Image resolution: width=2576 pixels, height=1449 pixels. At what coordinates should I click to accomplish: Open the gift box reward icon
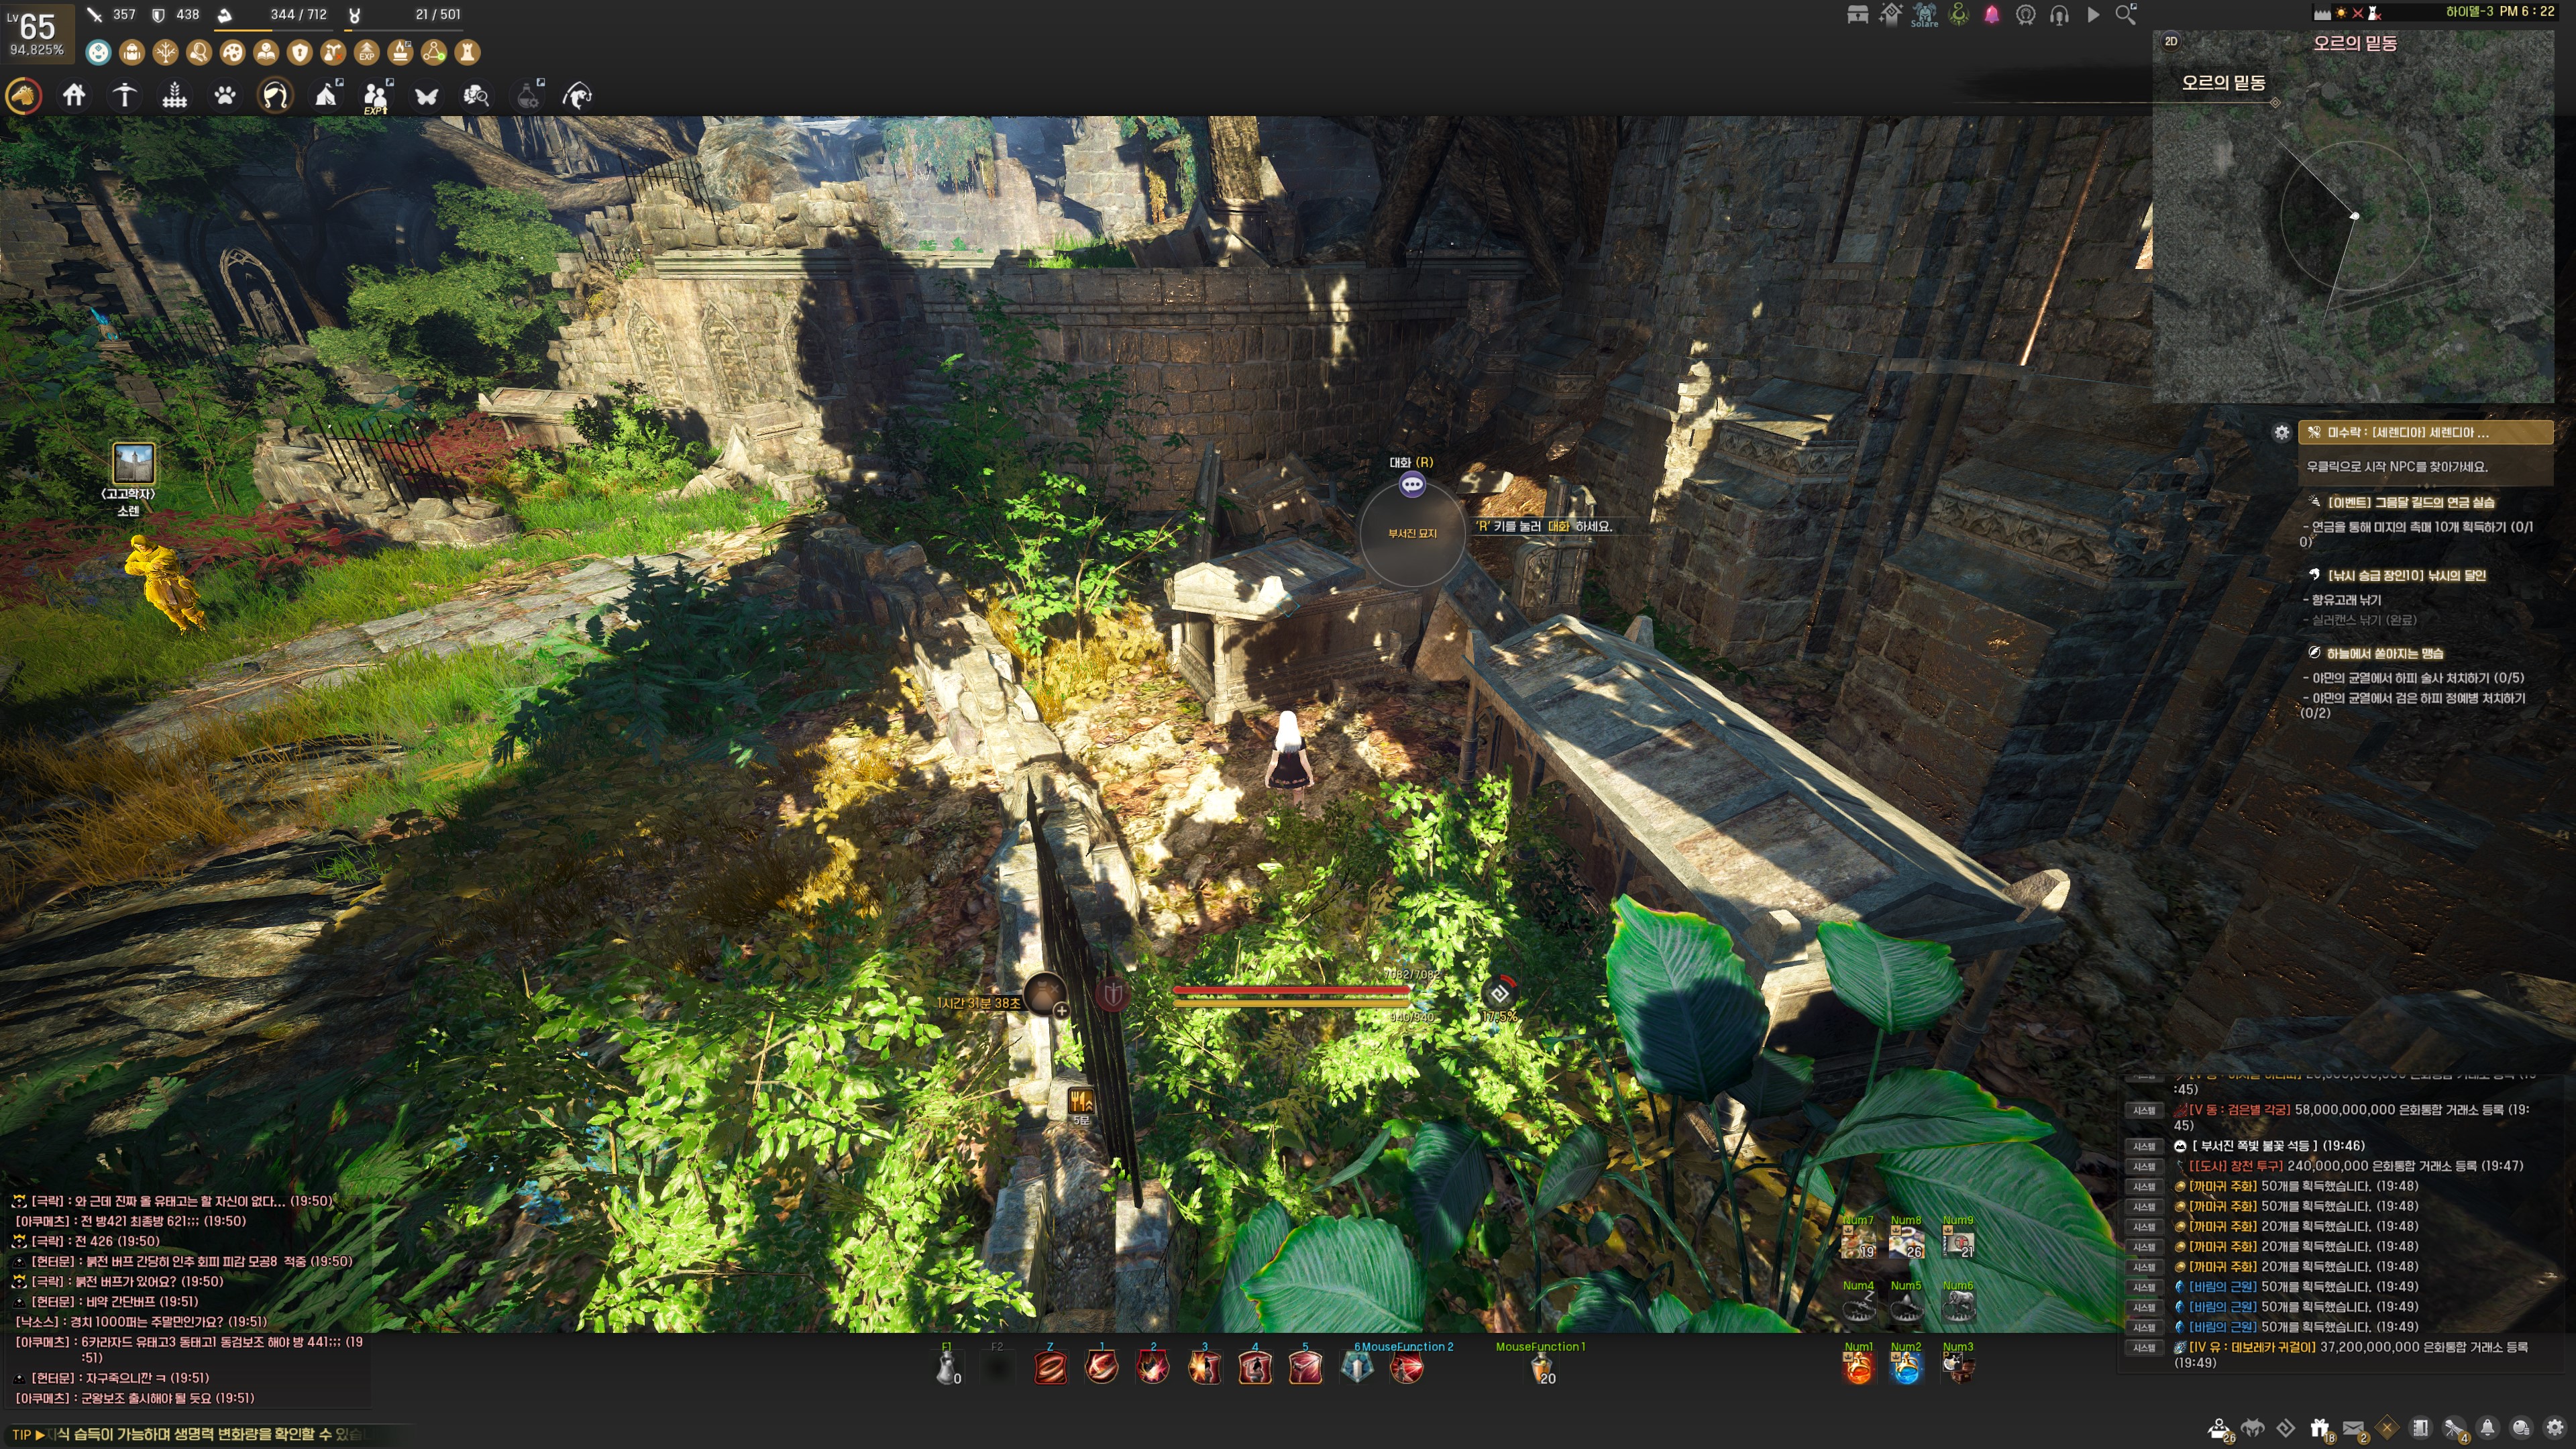[x=2320, y=1428]
